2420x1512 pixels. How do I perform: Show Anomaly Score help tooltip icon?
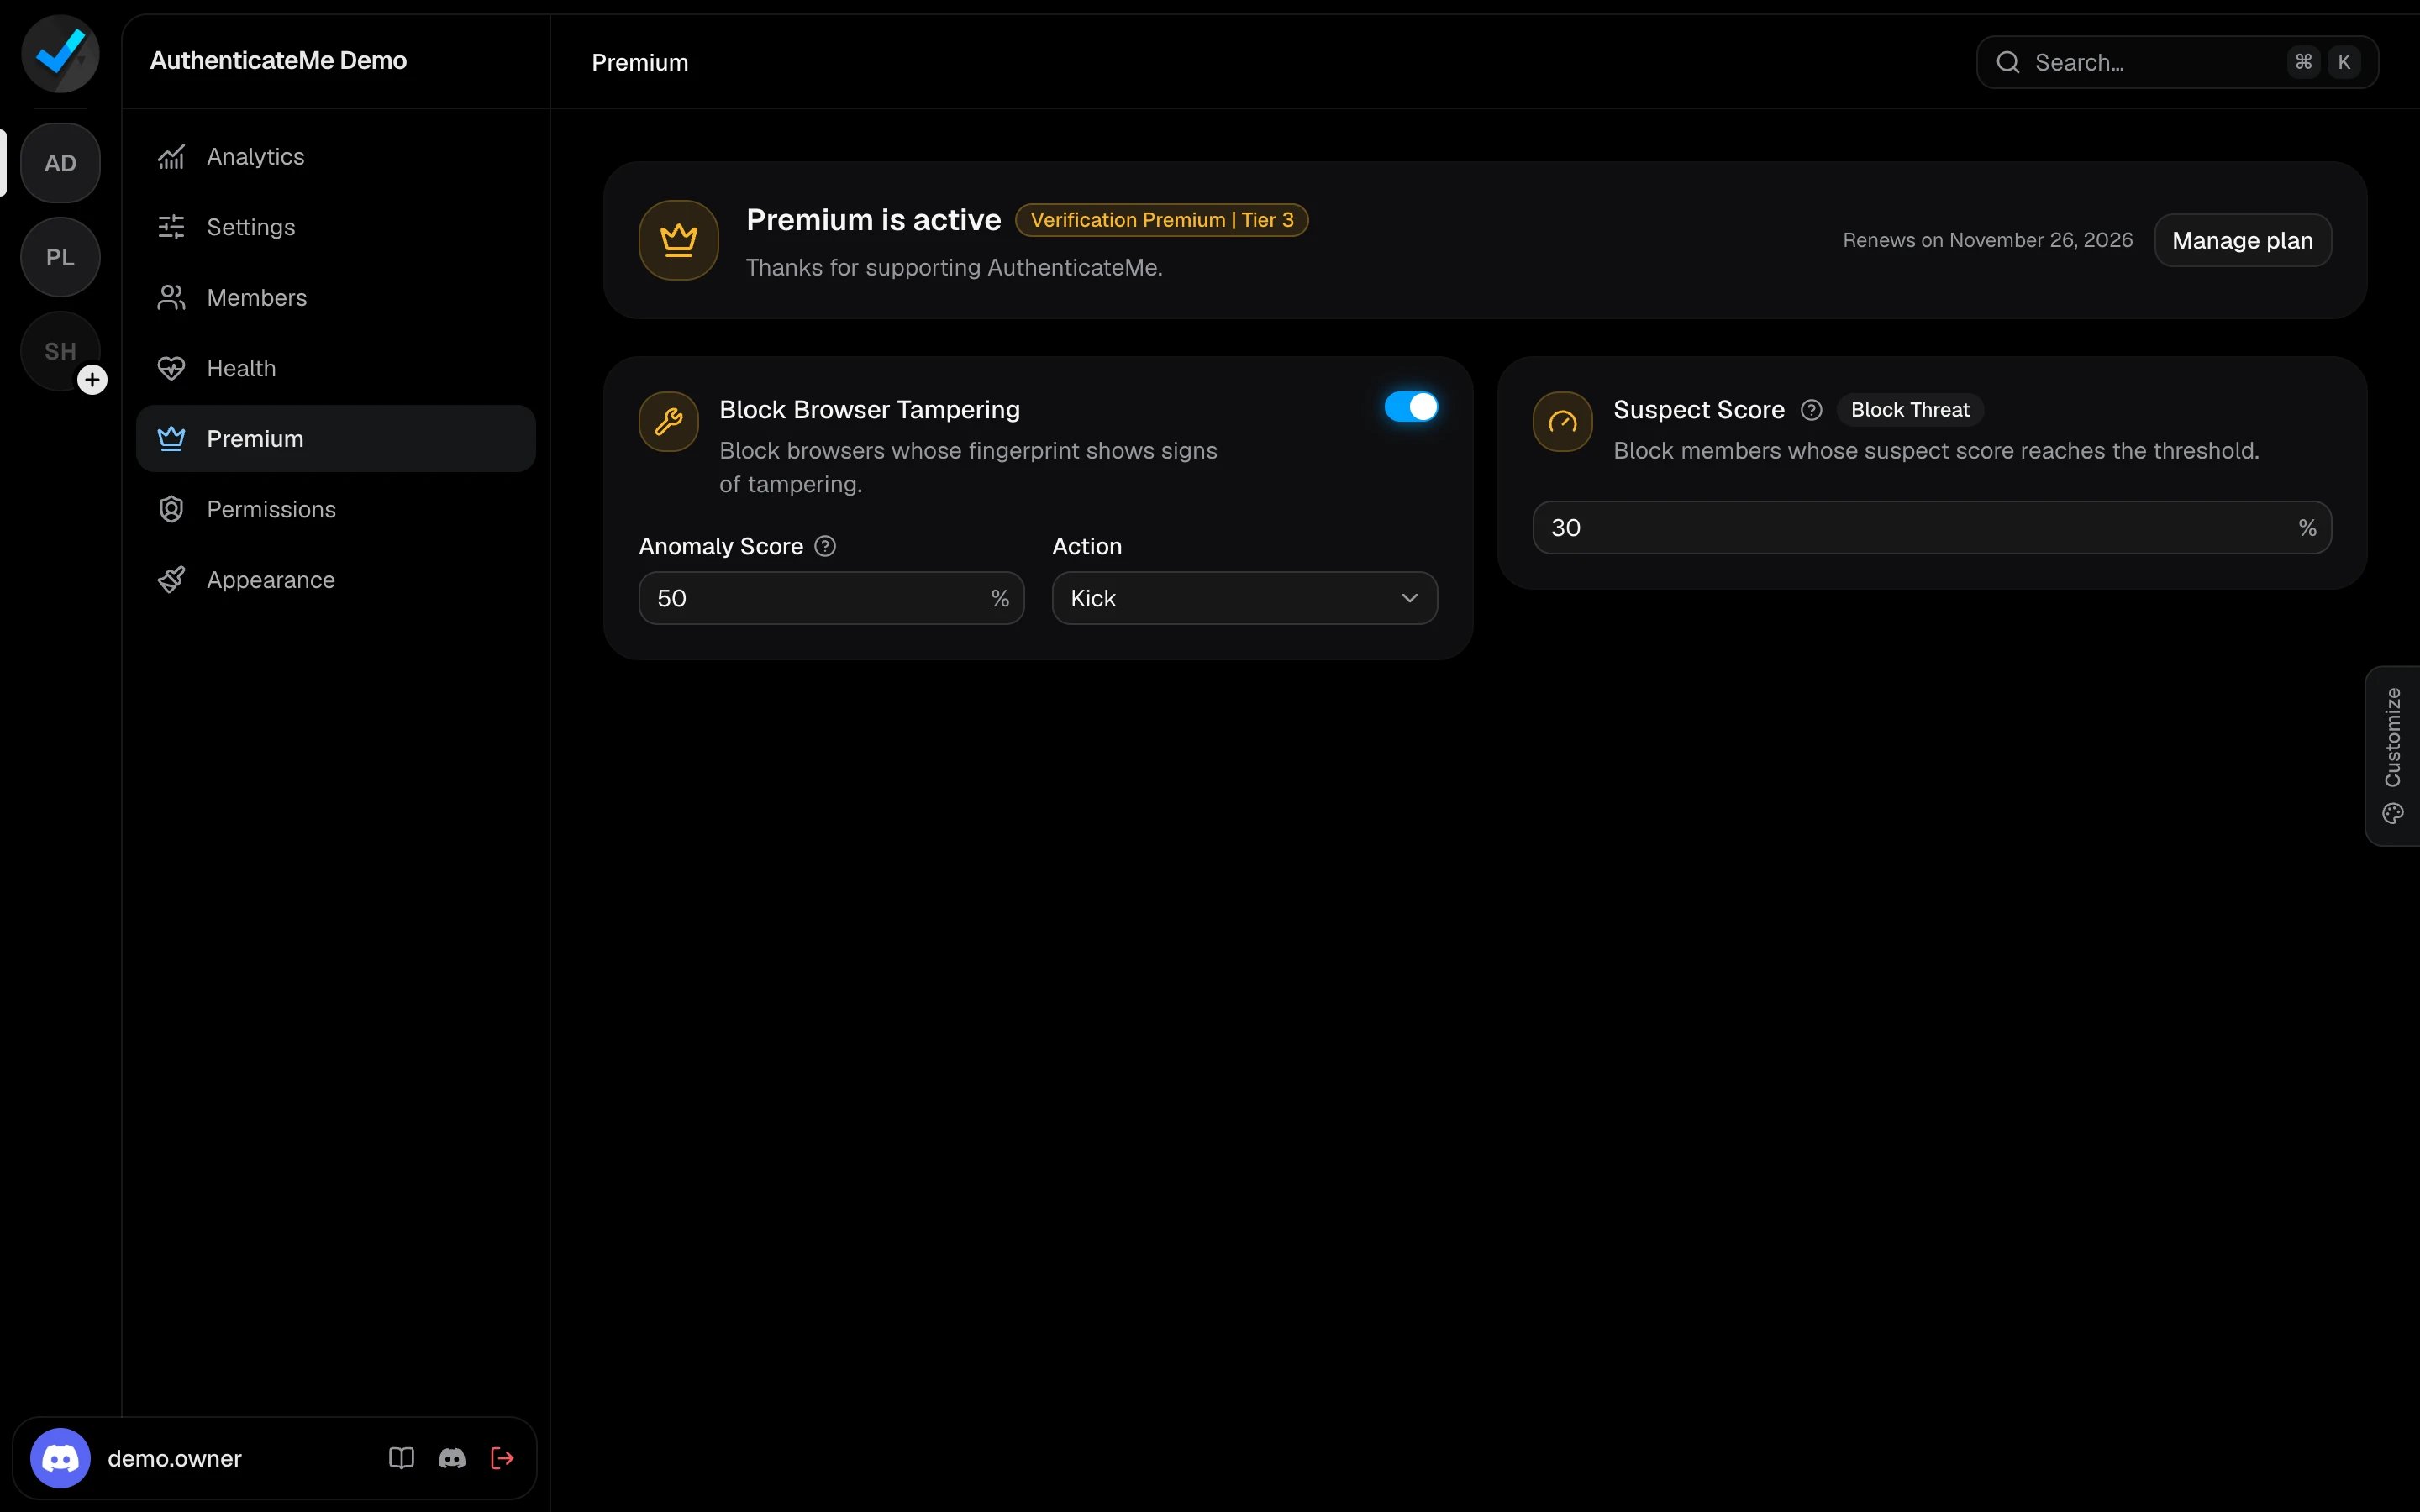[x=825, y=546]
